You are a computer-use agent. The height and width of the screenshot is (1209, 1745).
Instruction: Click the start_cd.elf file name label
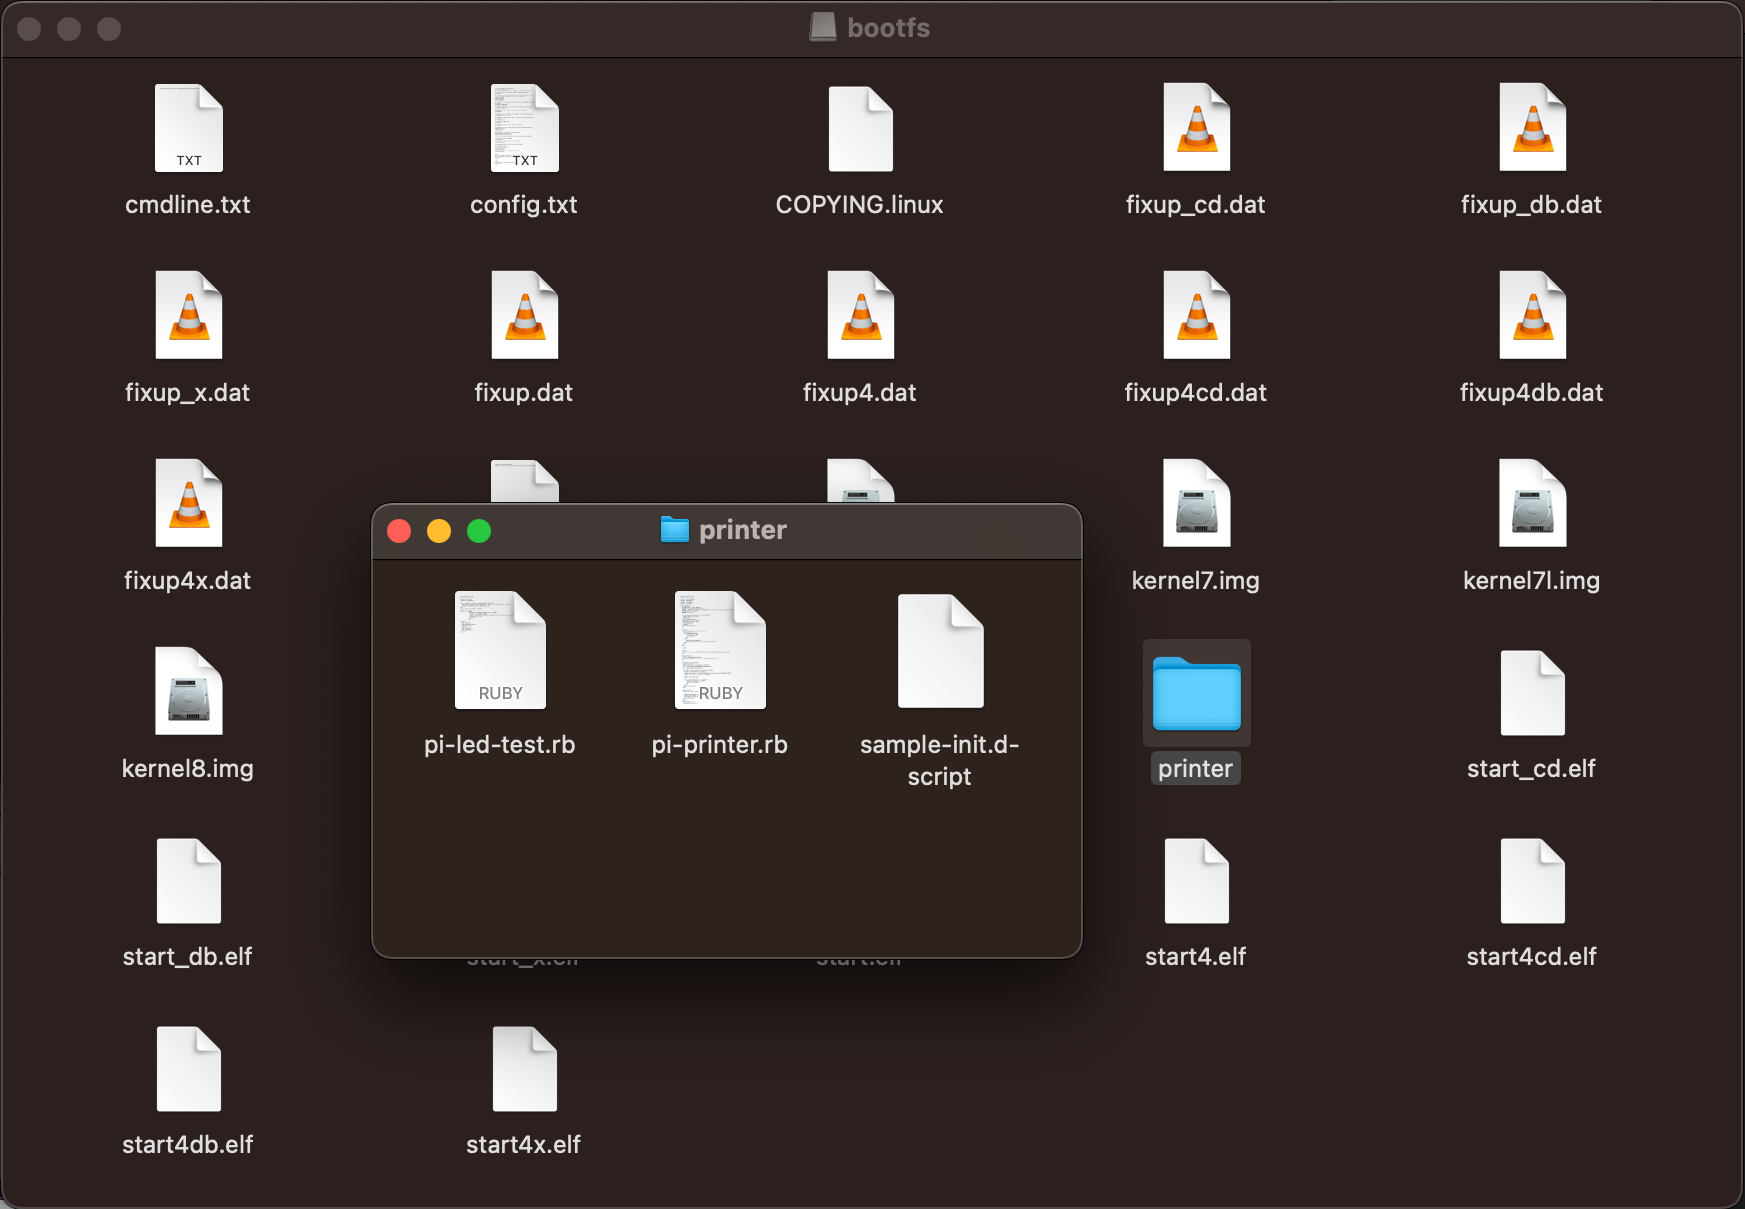1532,769
